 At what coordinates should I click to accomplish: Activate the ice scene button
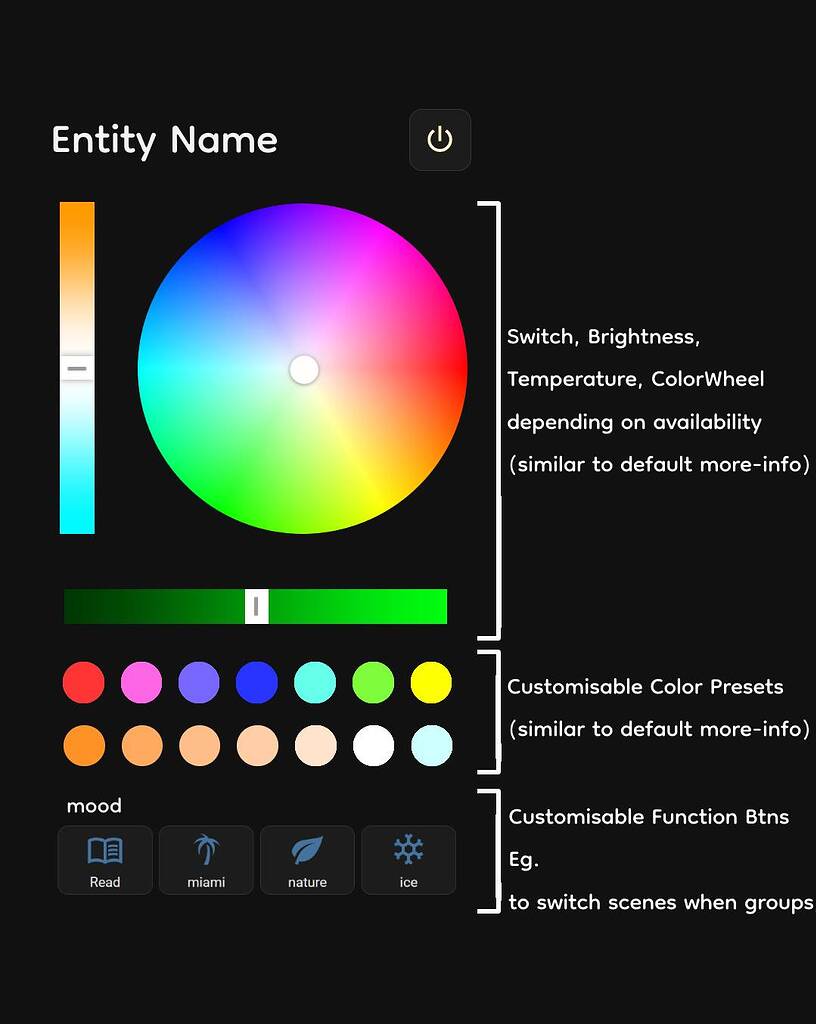pyautogui.click(x=408, y=860)
